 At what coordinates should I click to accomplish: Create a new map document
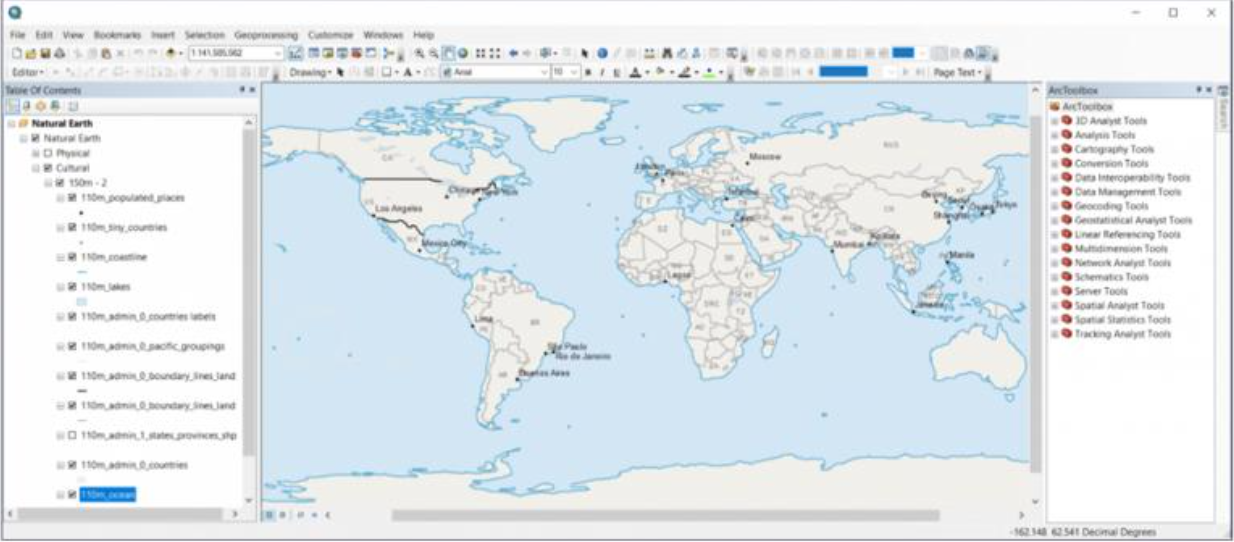[16, 52]
